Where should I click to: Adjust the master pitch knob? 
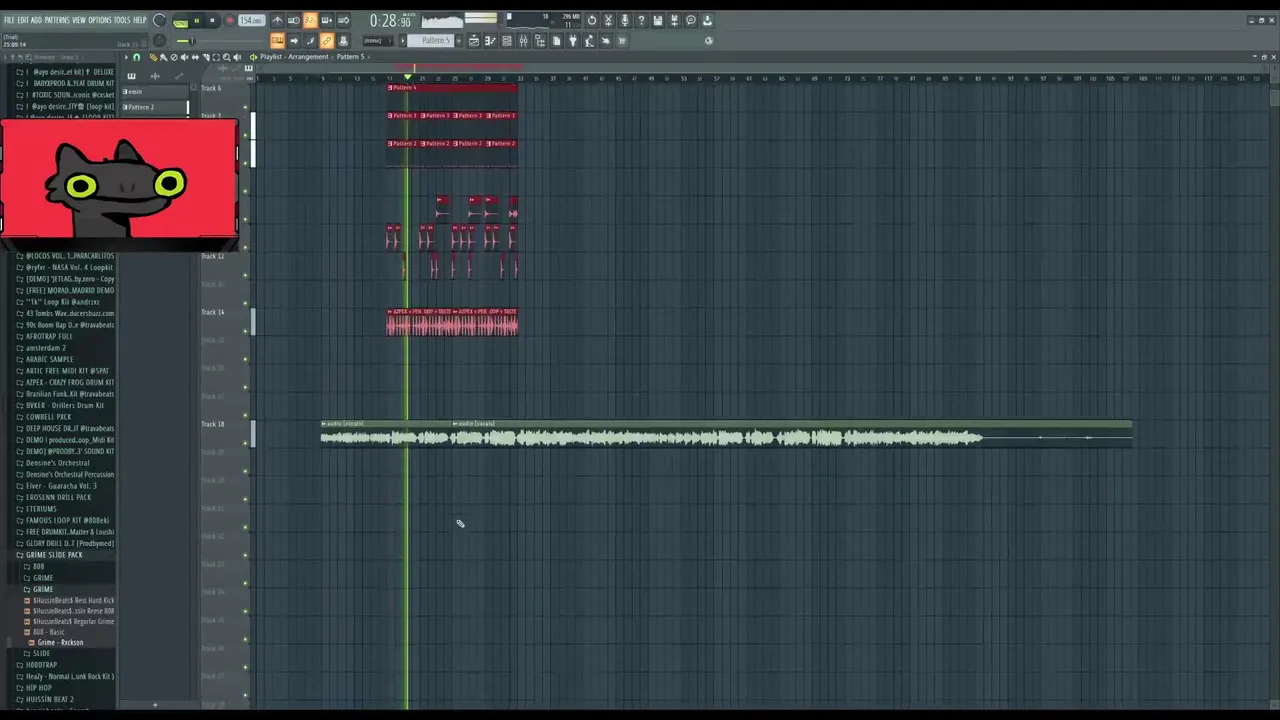coord(159,41)
